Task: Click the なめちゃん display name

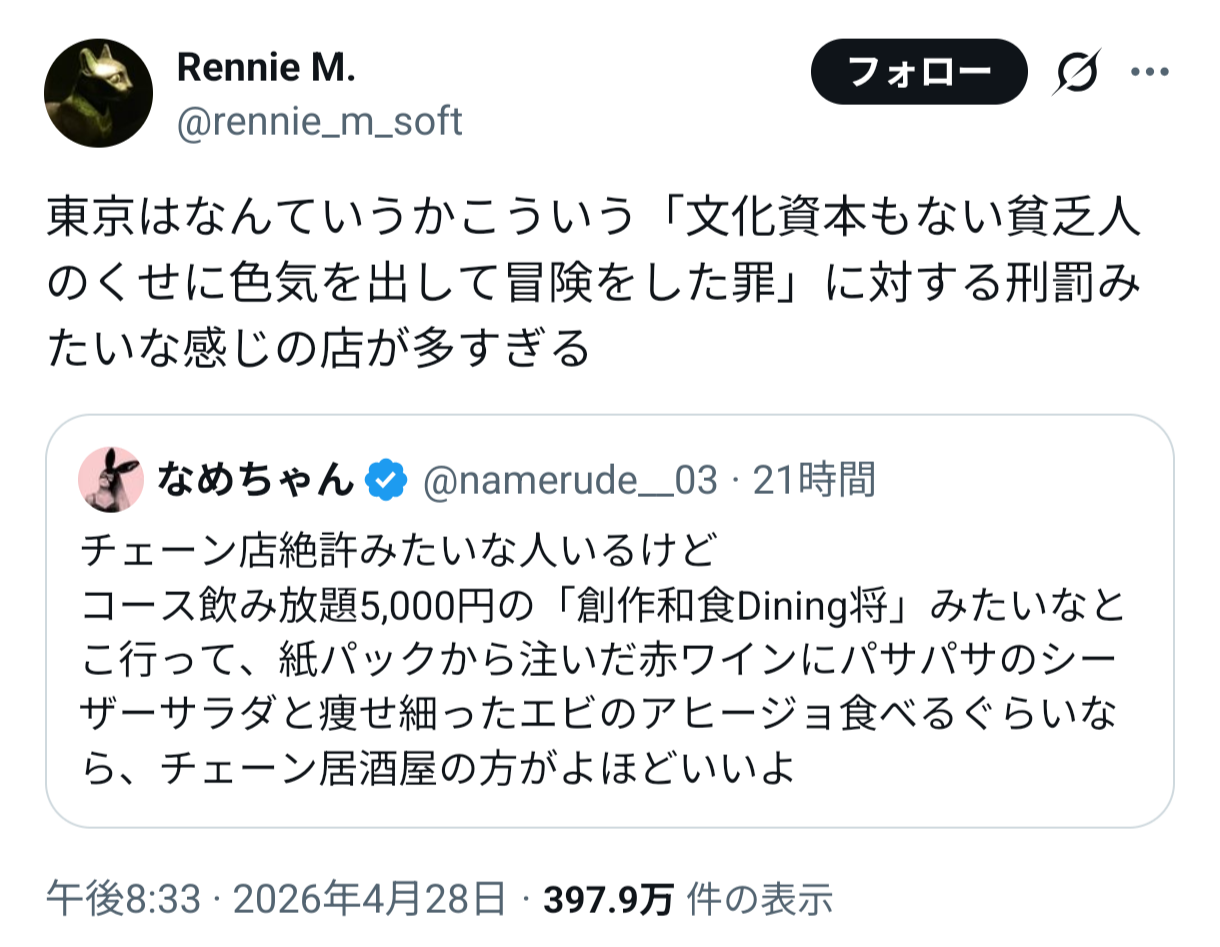Action: 254,481
